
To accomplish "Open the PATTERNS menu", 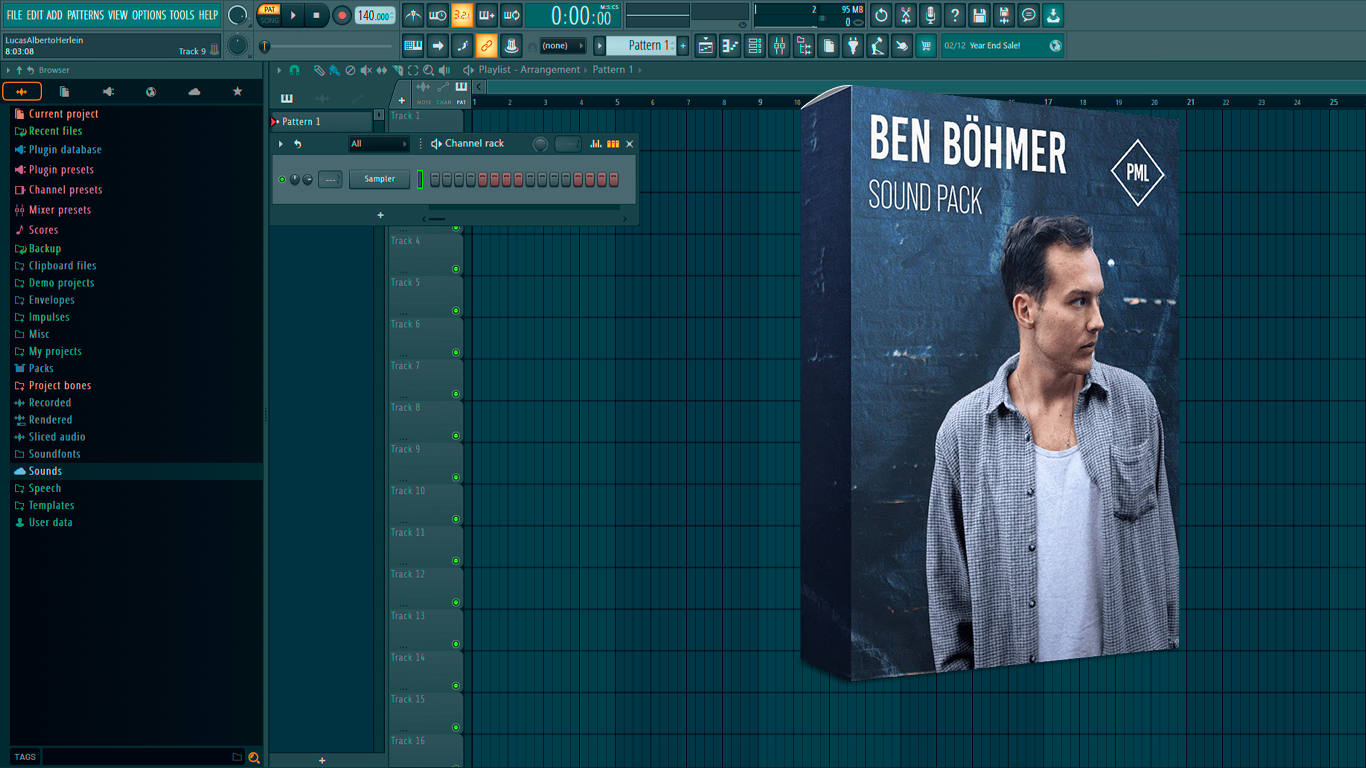I will [85, 15].
